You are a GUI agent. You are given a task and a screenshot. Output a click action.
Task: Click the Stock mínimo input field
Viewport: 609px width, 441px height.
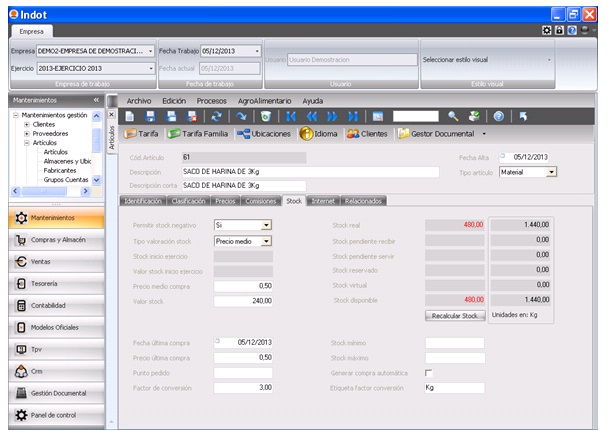(x=454, y=343)
